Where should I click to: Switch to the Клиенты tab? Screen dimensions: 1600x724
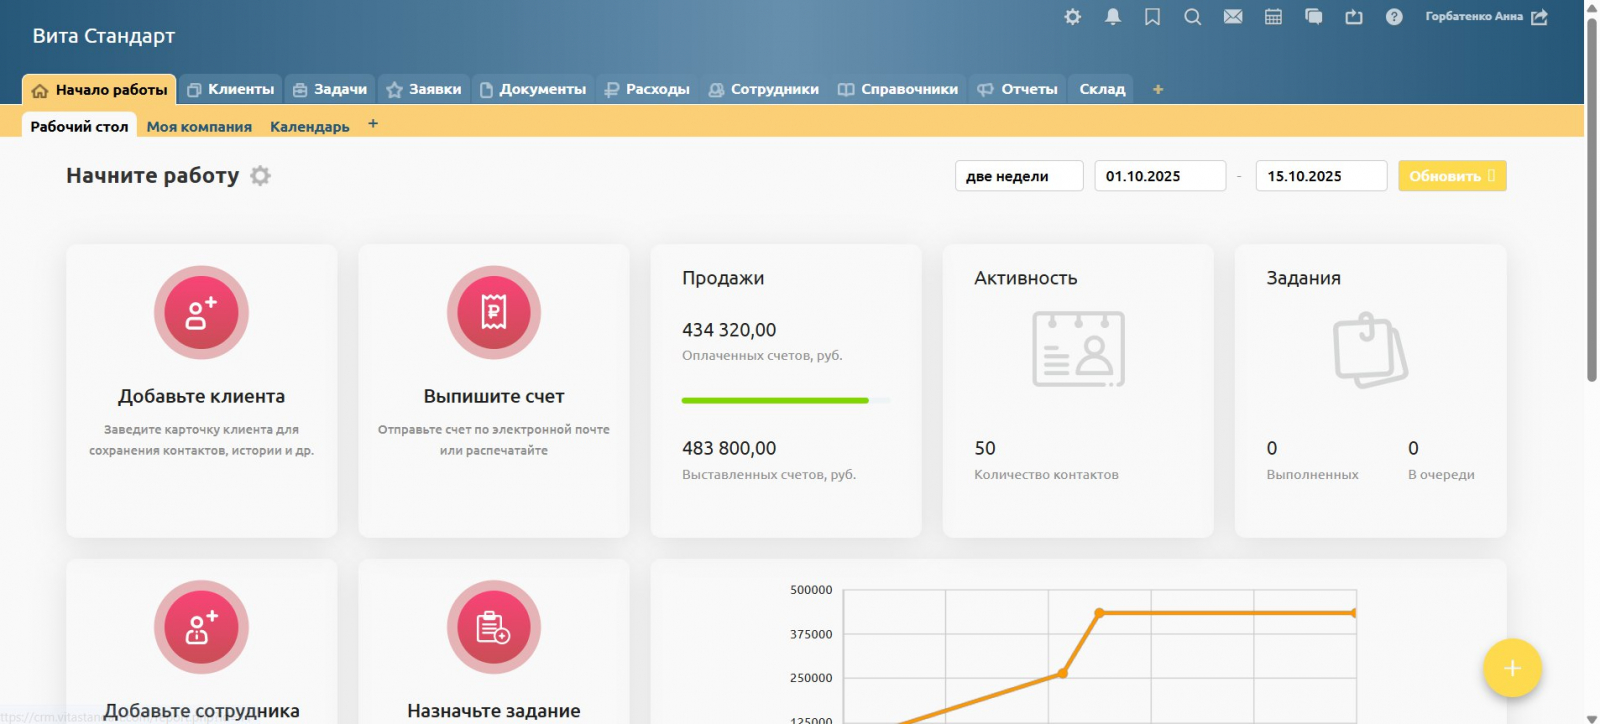pos(231,89)
